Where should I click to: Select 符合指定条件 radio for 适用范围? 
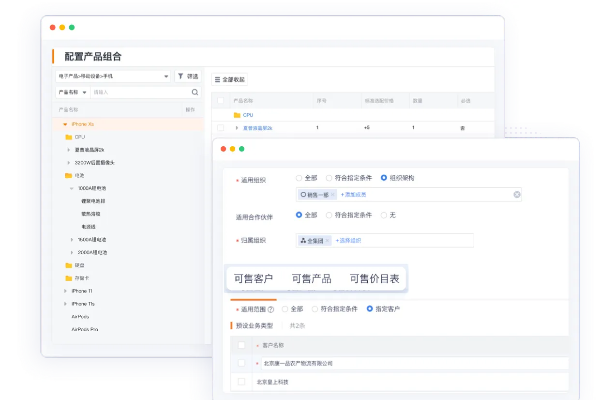click(315, 309)
